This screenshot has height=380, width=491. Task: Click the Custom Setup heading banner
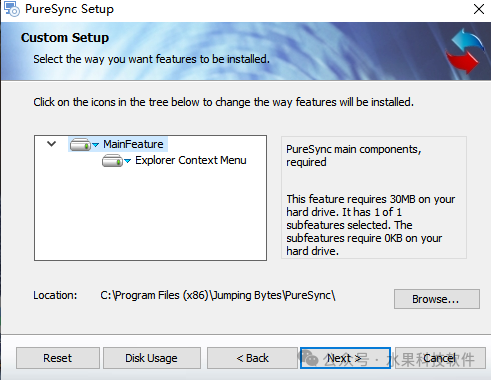coord(65,38)
